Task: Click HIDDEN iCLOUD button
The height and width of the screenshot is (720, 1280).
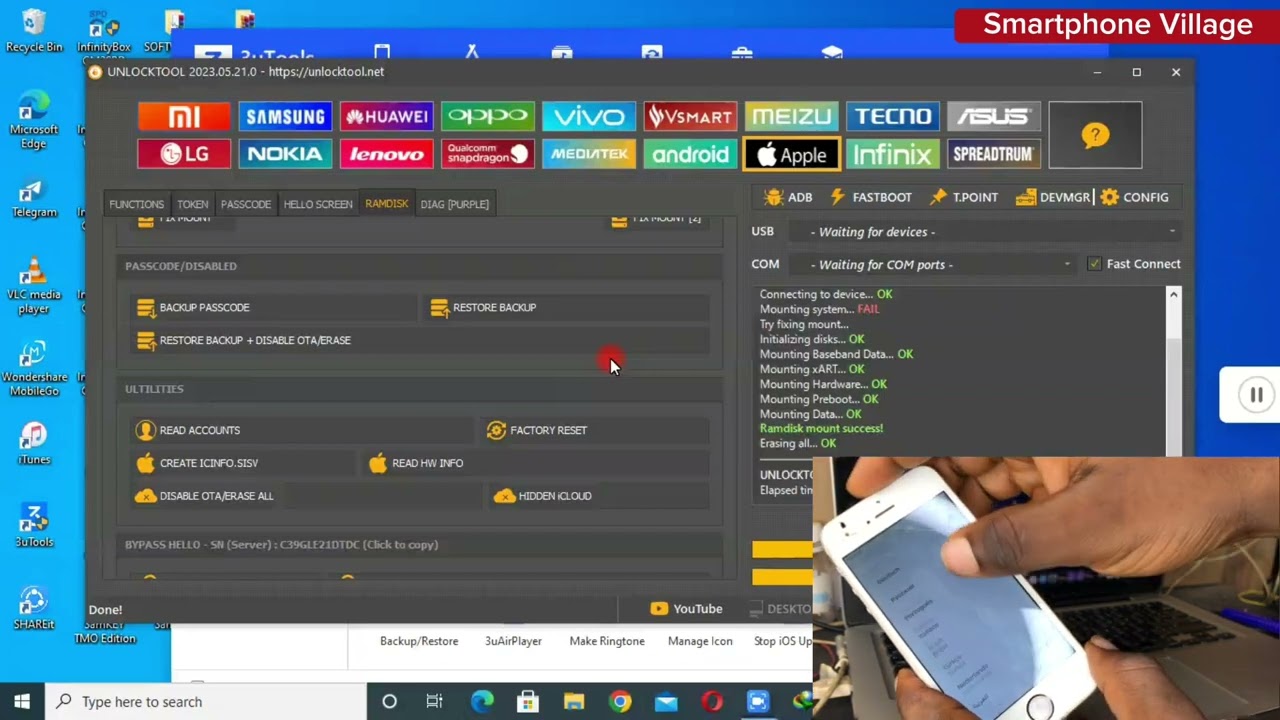Action: point(599,497)
